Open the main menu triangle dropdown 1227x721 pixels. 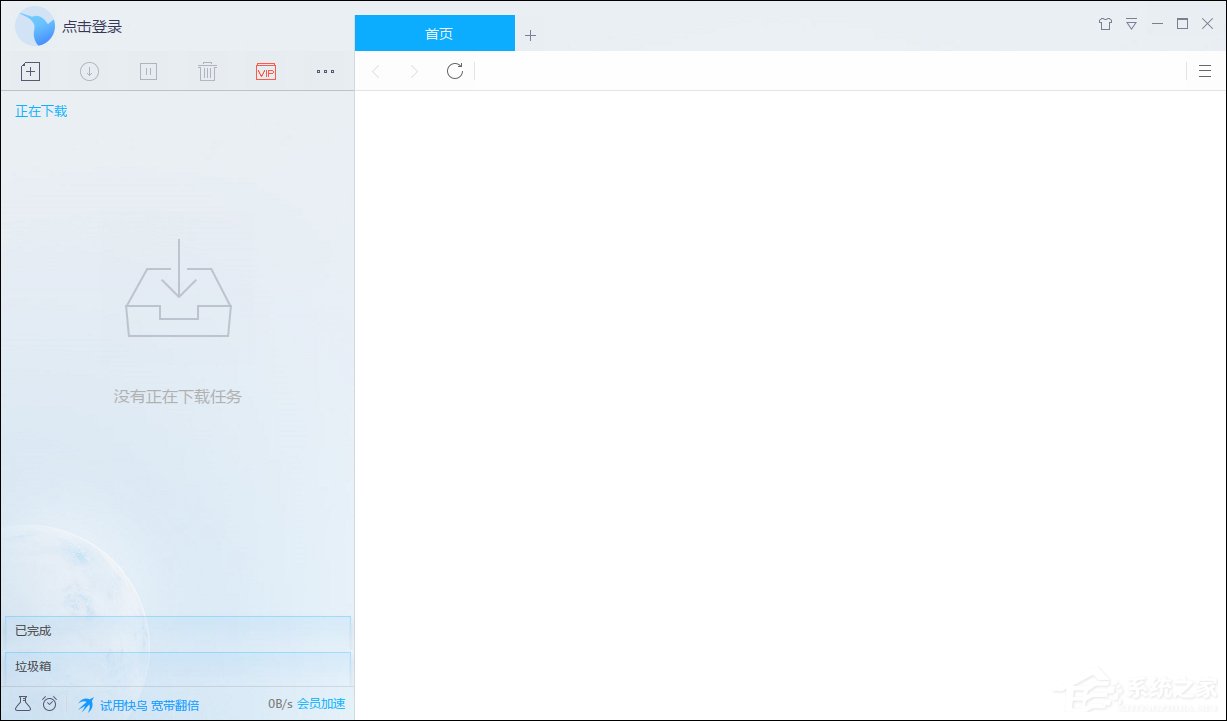point(1132,24)
